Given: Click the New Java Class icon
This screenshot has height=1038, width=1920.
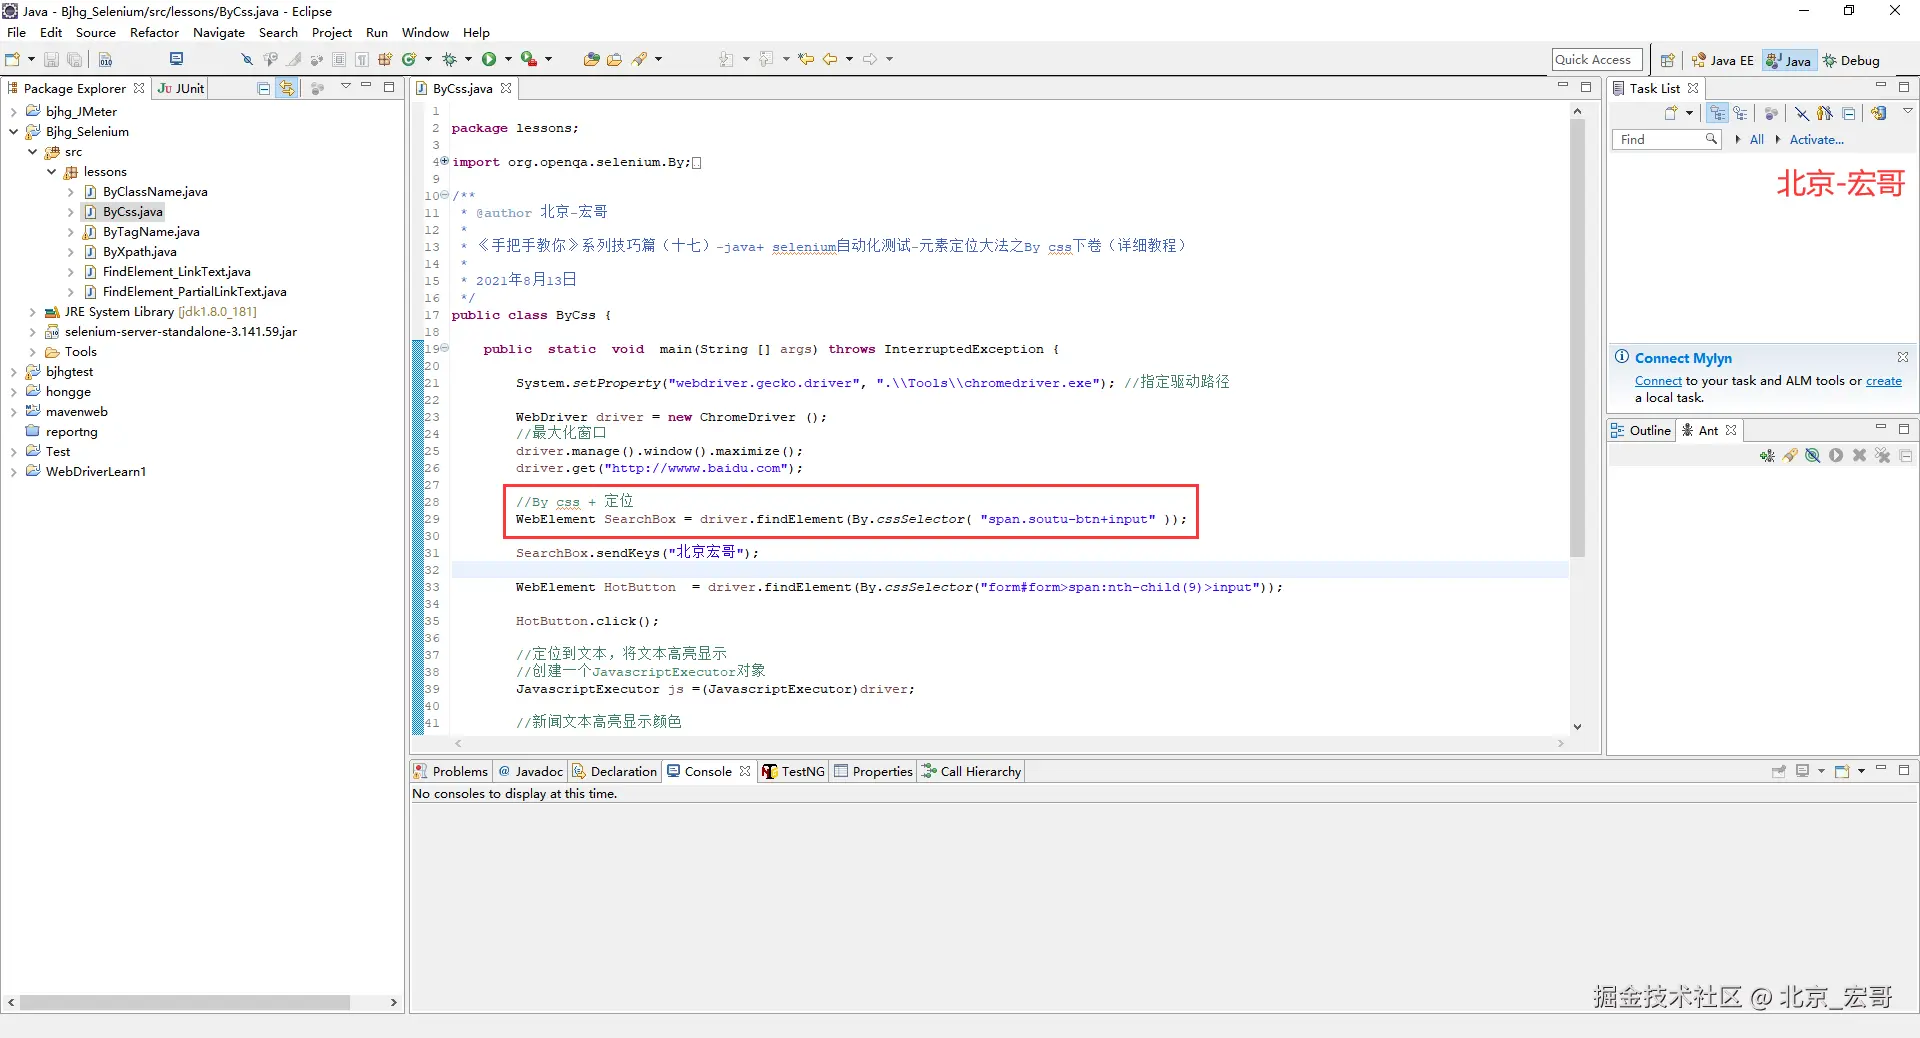Looking at the screenshot, I should pyautogui.click(x=409, y=60).
